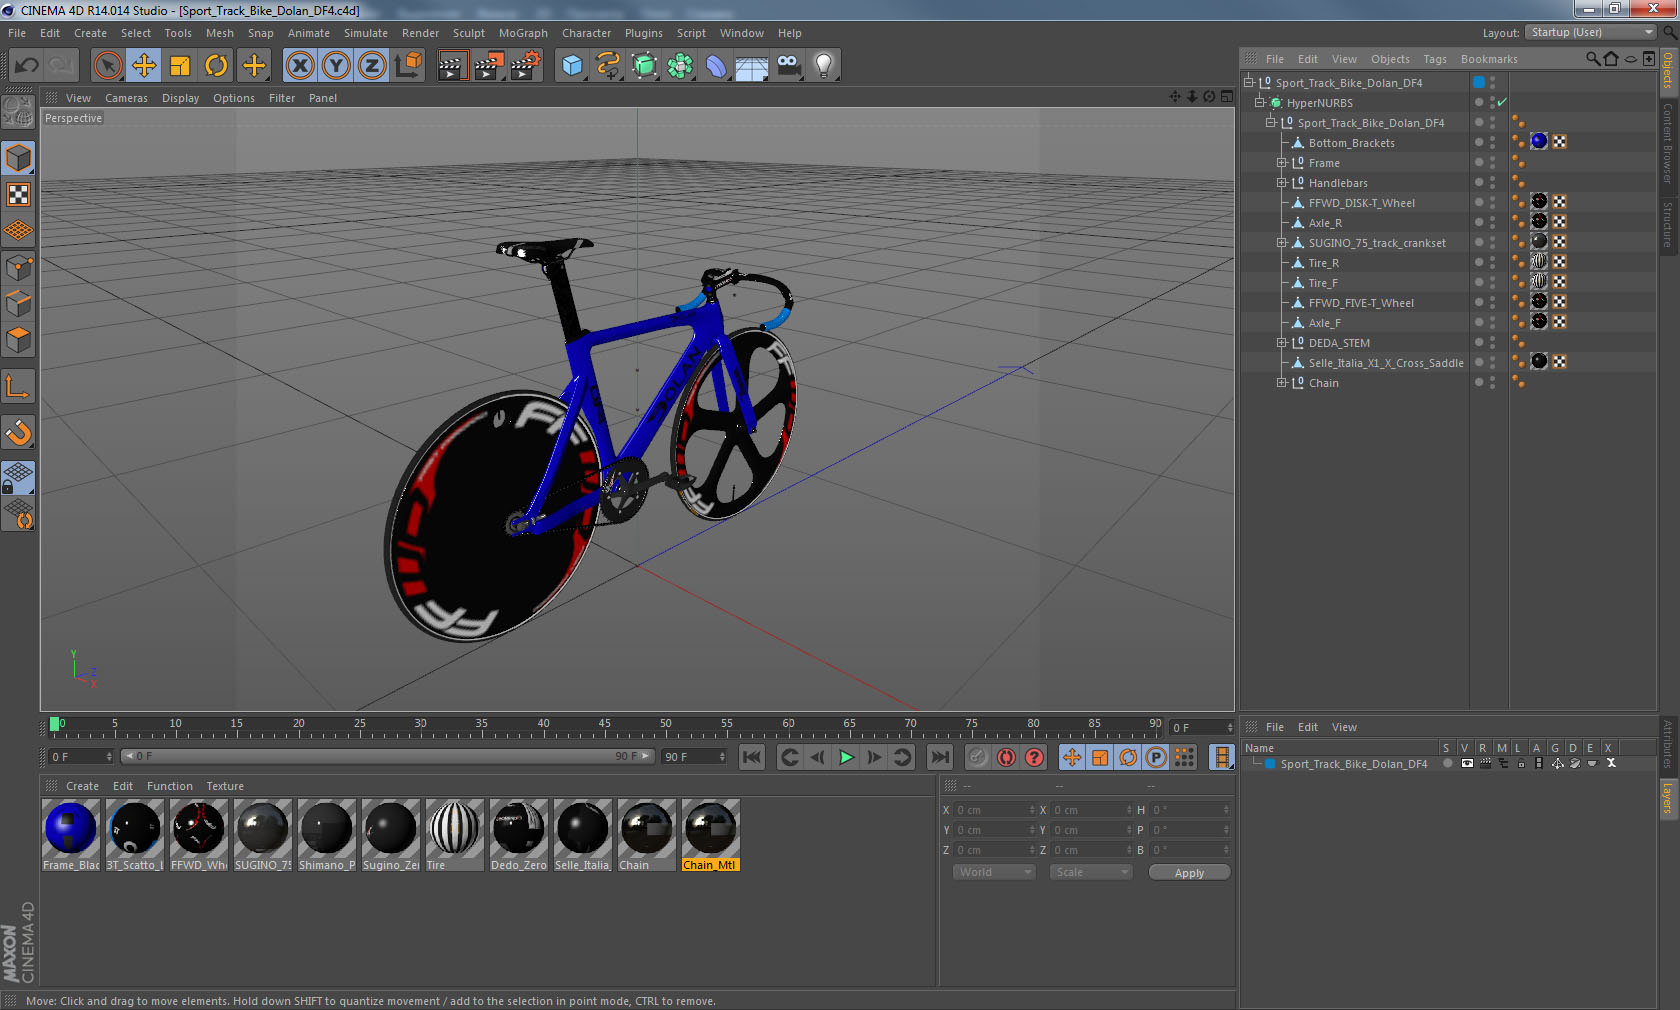This screenshot has width=1680, height=1010.
Task: Click the HyperNURBS generator icon
Action: coord(644,66)
